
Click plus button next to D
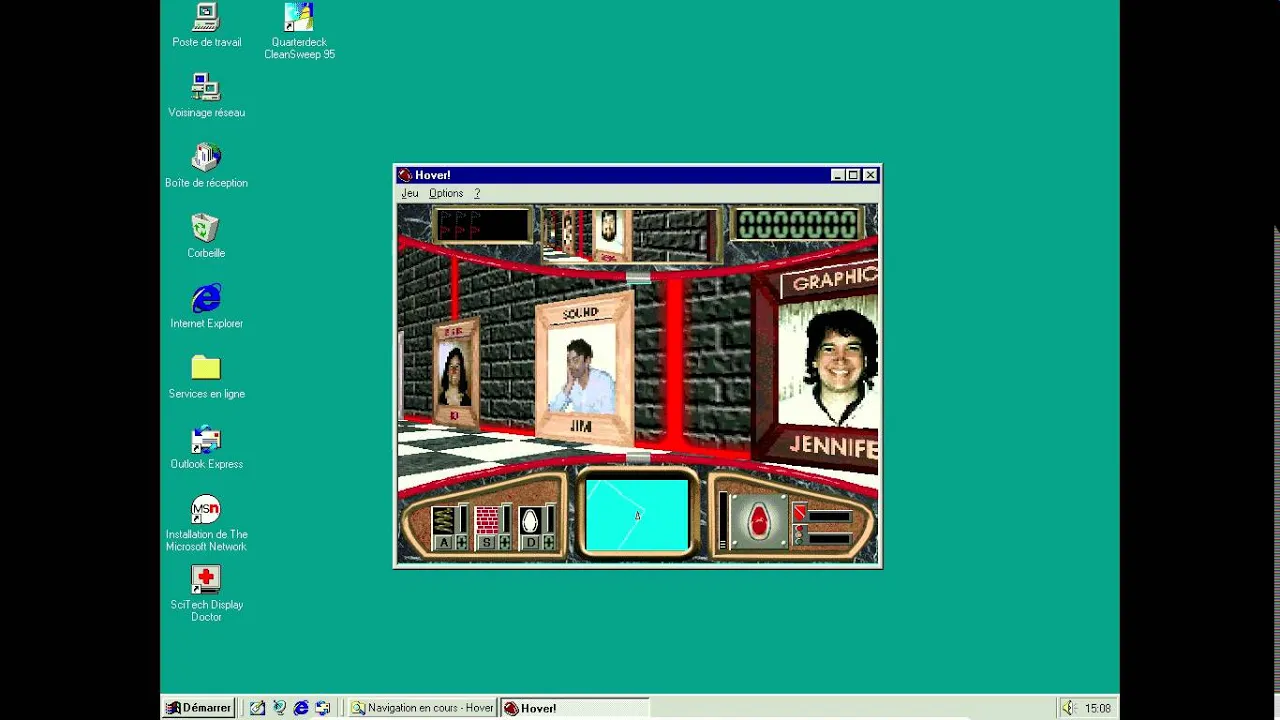(x=549, y=542)
